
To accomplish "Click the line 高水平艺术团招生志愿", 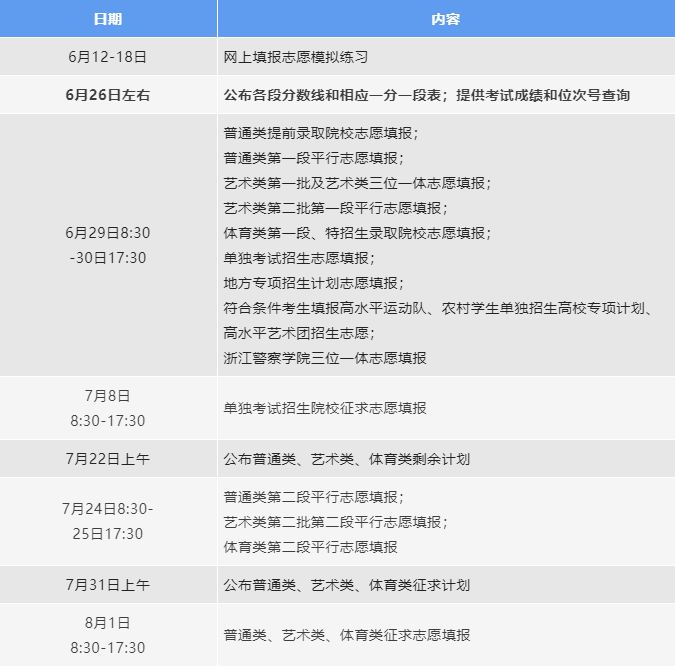I will [x=299, y=333].
